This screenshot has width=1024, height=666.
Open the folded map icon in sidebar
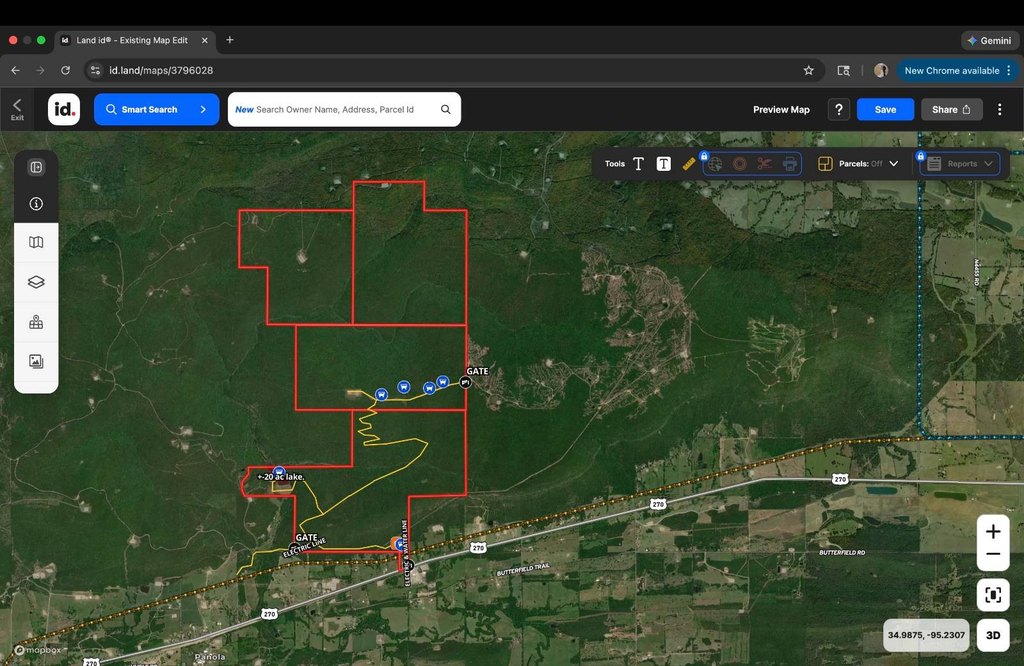36,242
